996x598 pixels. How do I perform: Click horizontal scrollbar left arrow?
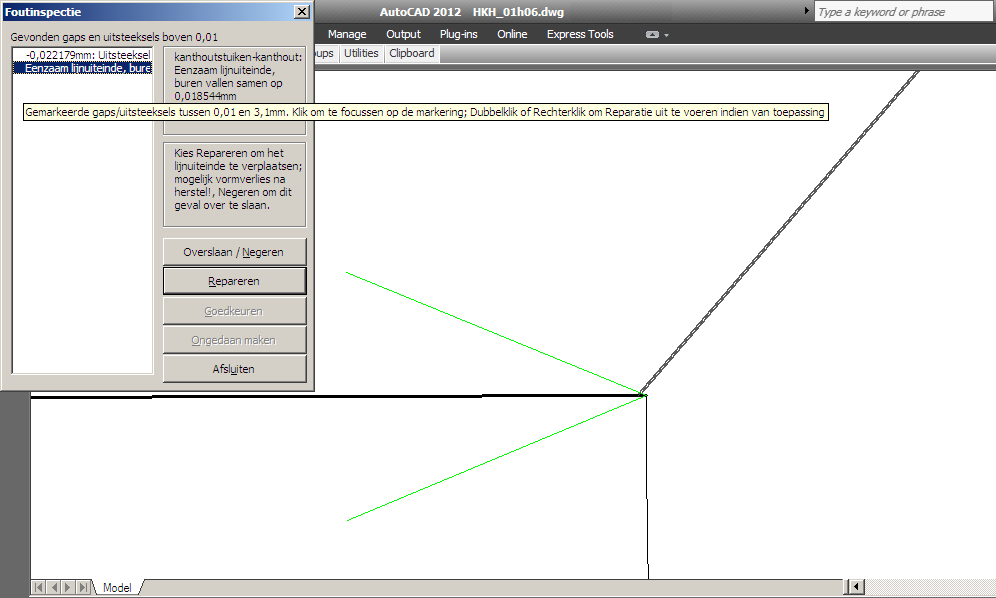[x=855, y=587]
